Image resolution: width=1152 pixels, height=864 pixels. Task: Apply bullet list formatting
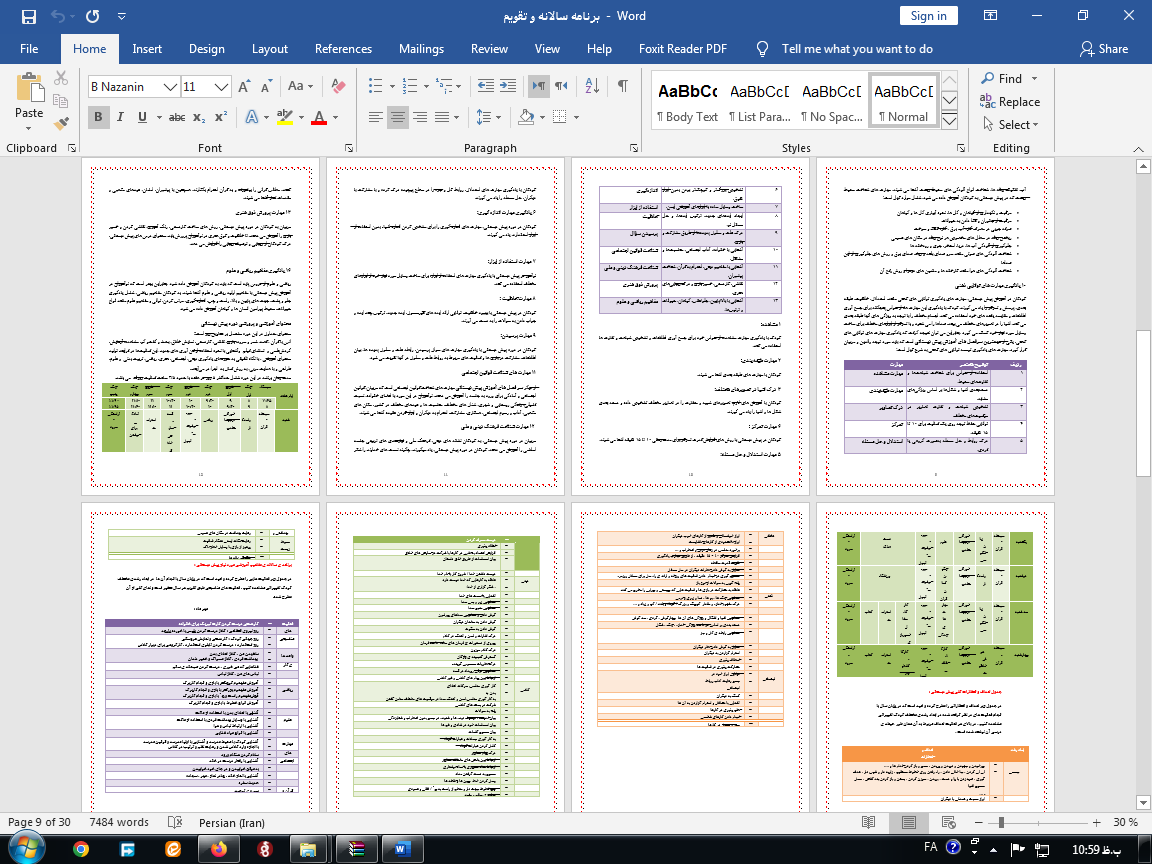[x=375, y=86]
